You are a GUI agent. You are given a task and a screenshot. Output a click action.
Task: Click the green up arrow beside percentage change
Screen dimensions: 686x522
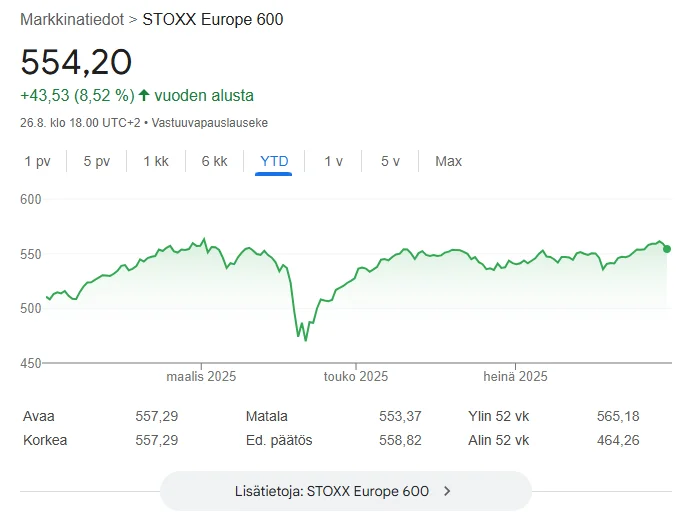click(x=144, y=96)
